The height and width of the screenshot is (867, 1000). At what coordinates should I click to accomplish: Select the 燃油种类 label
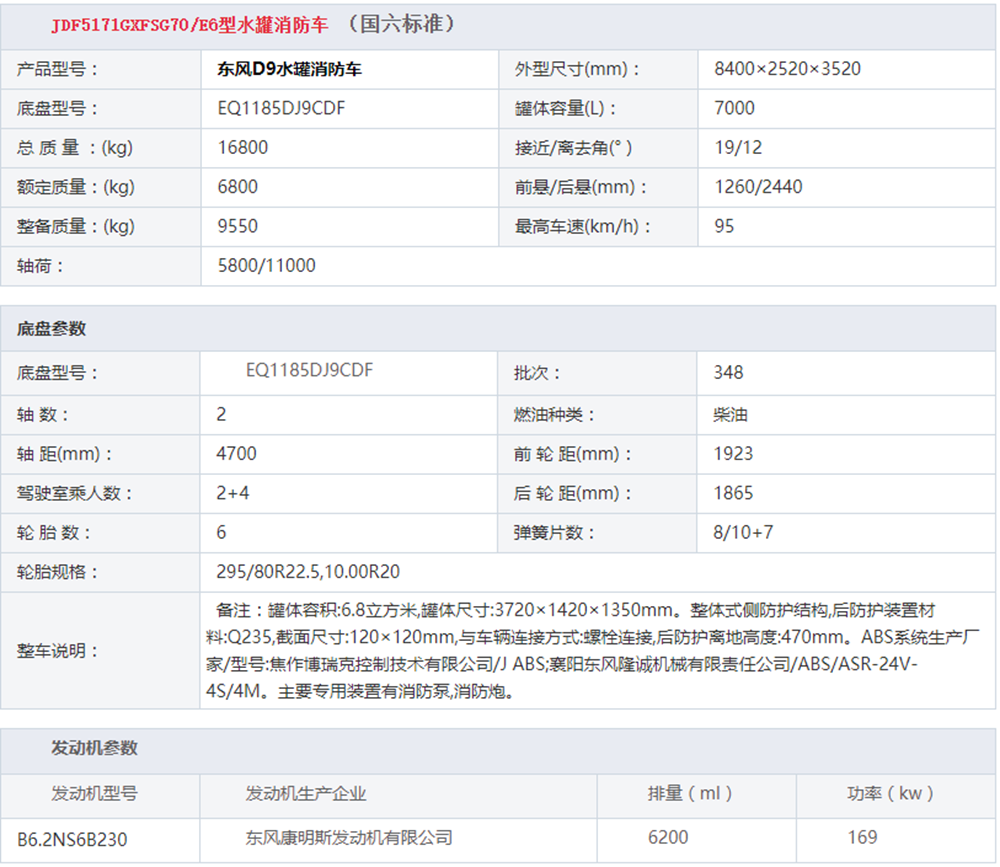coord(554,415)
